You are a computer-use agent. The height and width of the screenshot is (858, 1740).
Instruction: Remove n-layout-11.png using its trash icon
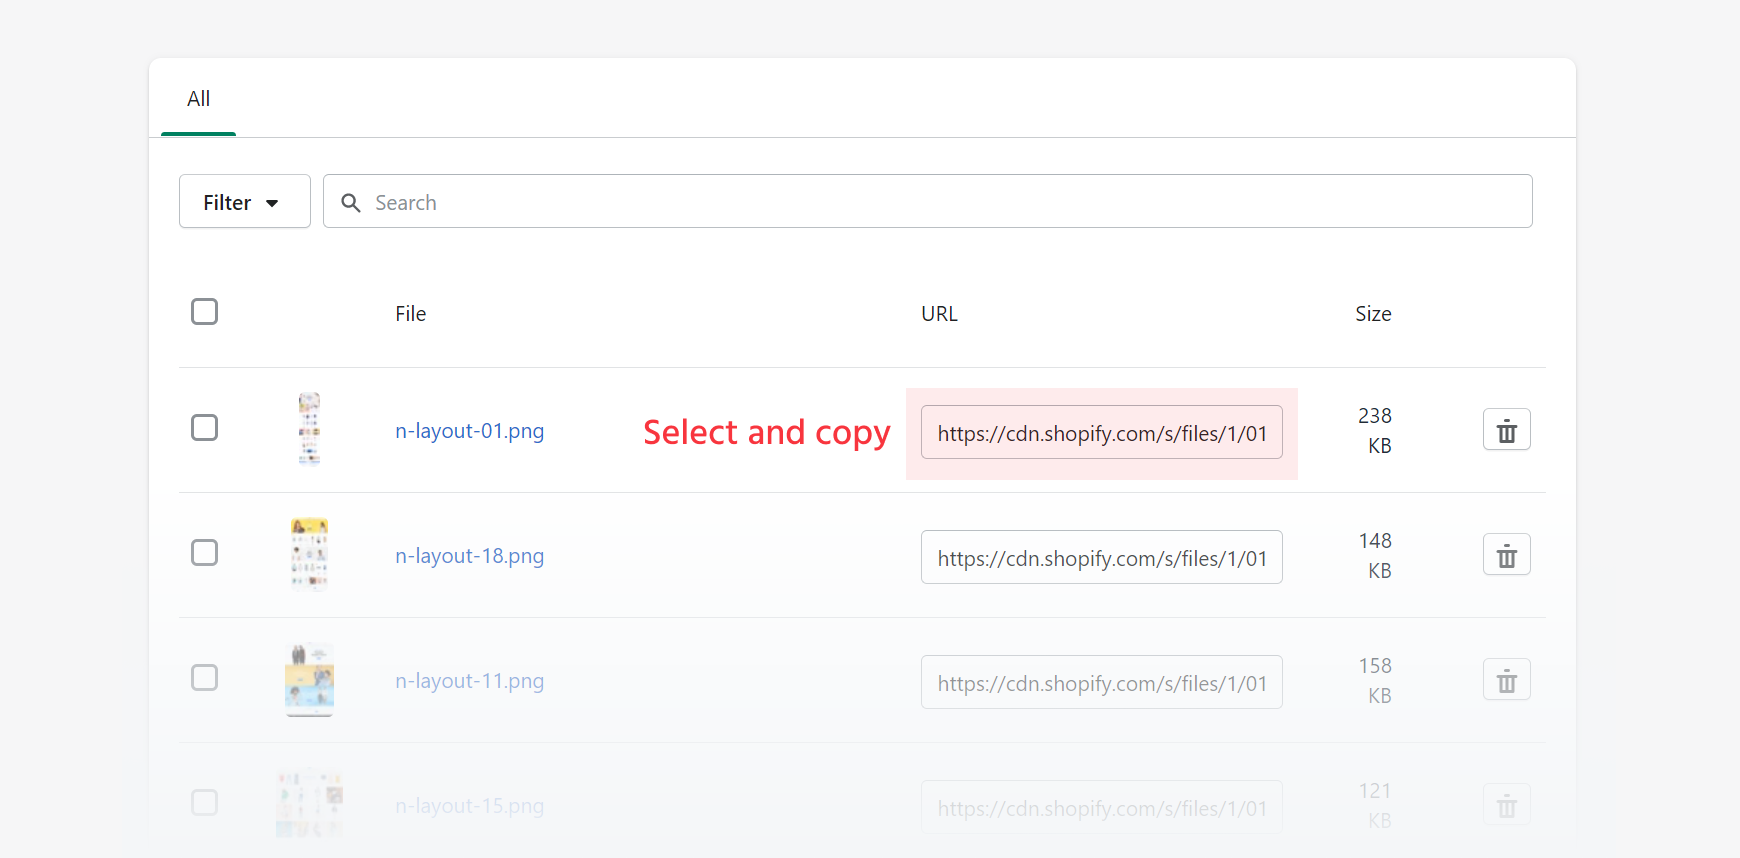1506,680
